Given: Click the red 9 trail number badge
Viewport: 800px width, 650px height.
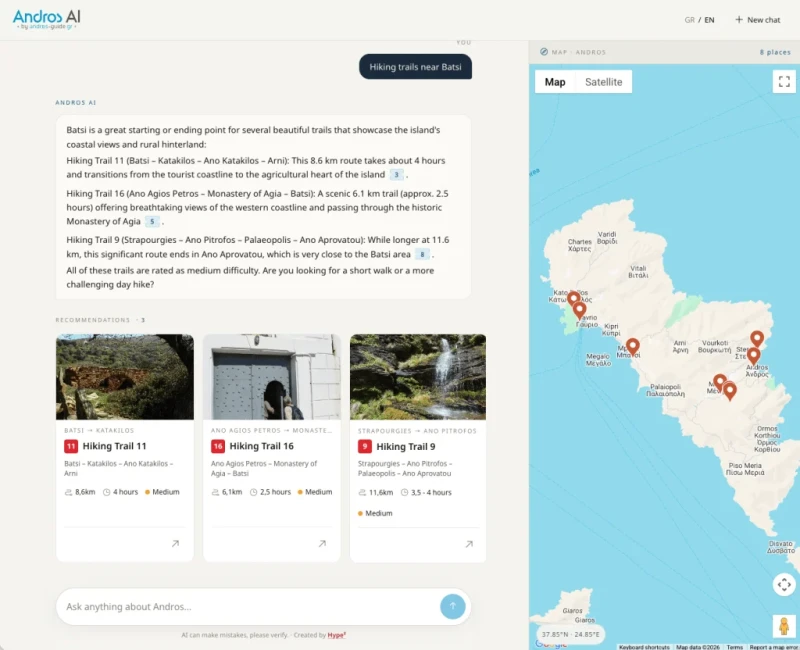Looking at the screenshot, I should [365, 447].
